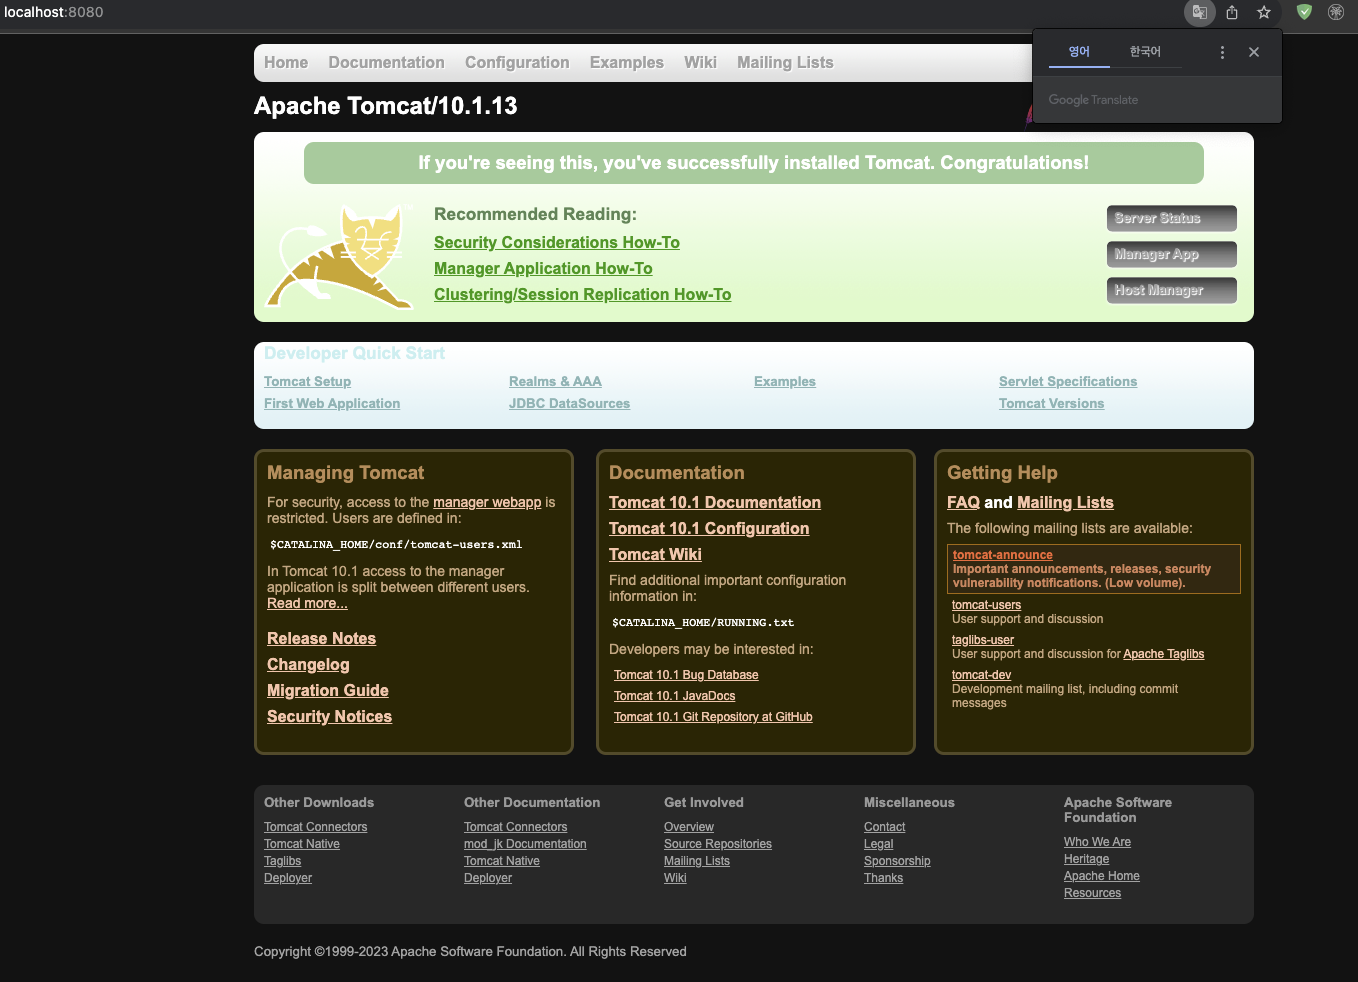
Task: Open Documentation in the navigation bar
Action: (386, 62)
